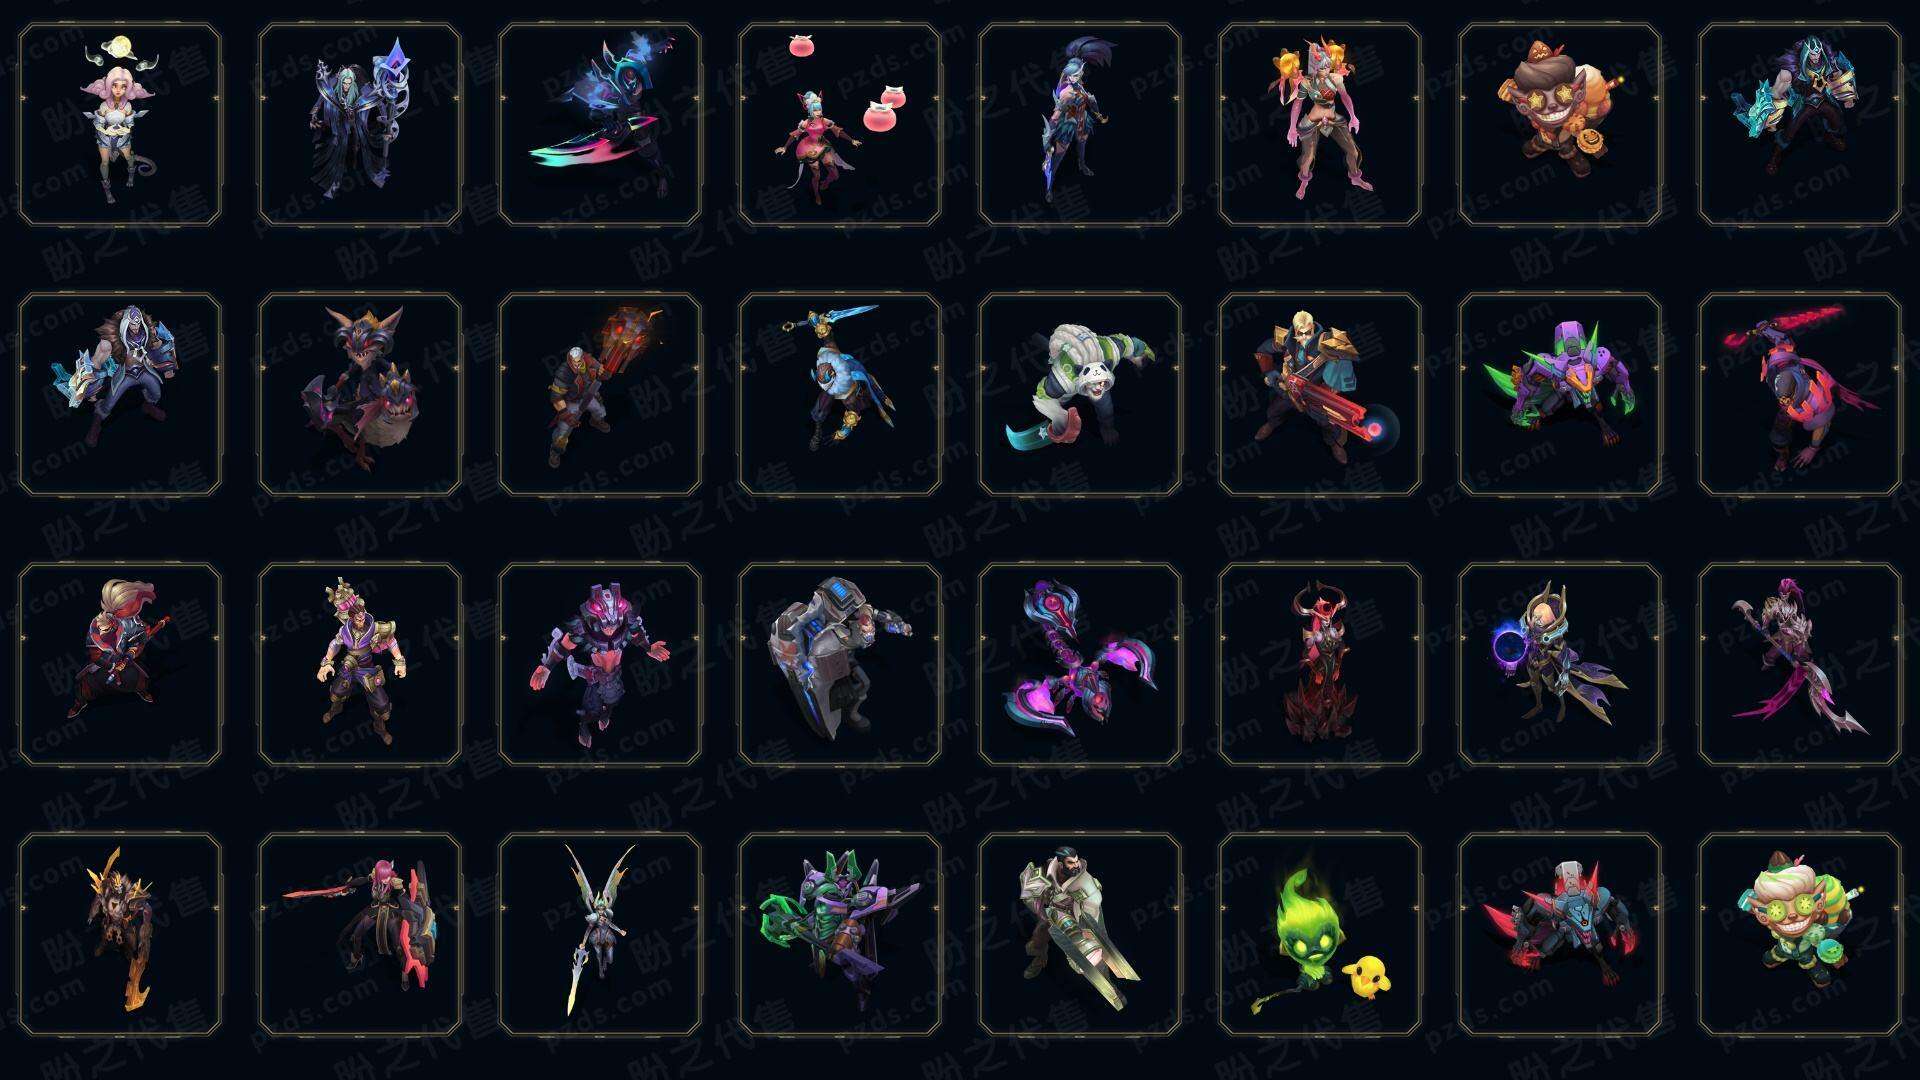The width and height of the screenshot is (1920, 1080).
Task: Select the girl with floating pink pouches
Action: pyautogui.click(x=840, y=124)
